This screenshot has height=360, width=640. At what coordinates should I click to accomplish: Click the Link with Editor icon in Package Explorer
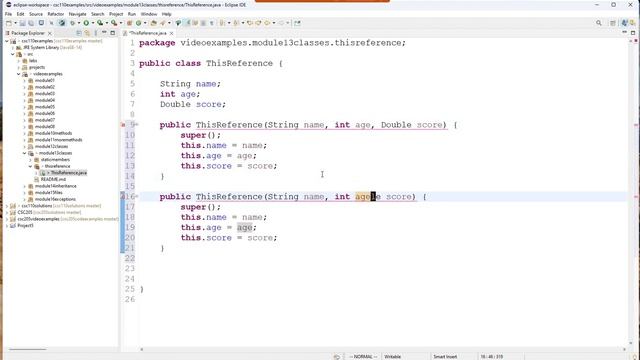point(87,33)
